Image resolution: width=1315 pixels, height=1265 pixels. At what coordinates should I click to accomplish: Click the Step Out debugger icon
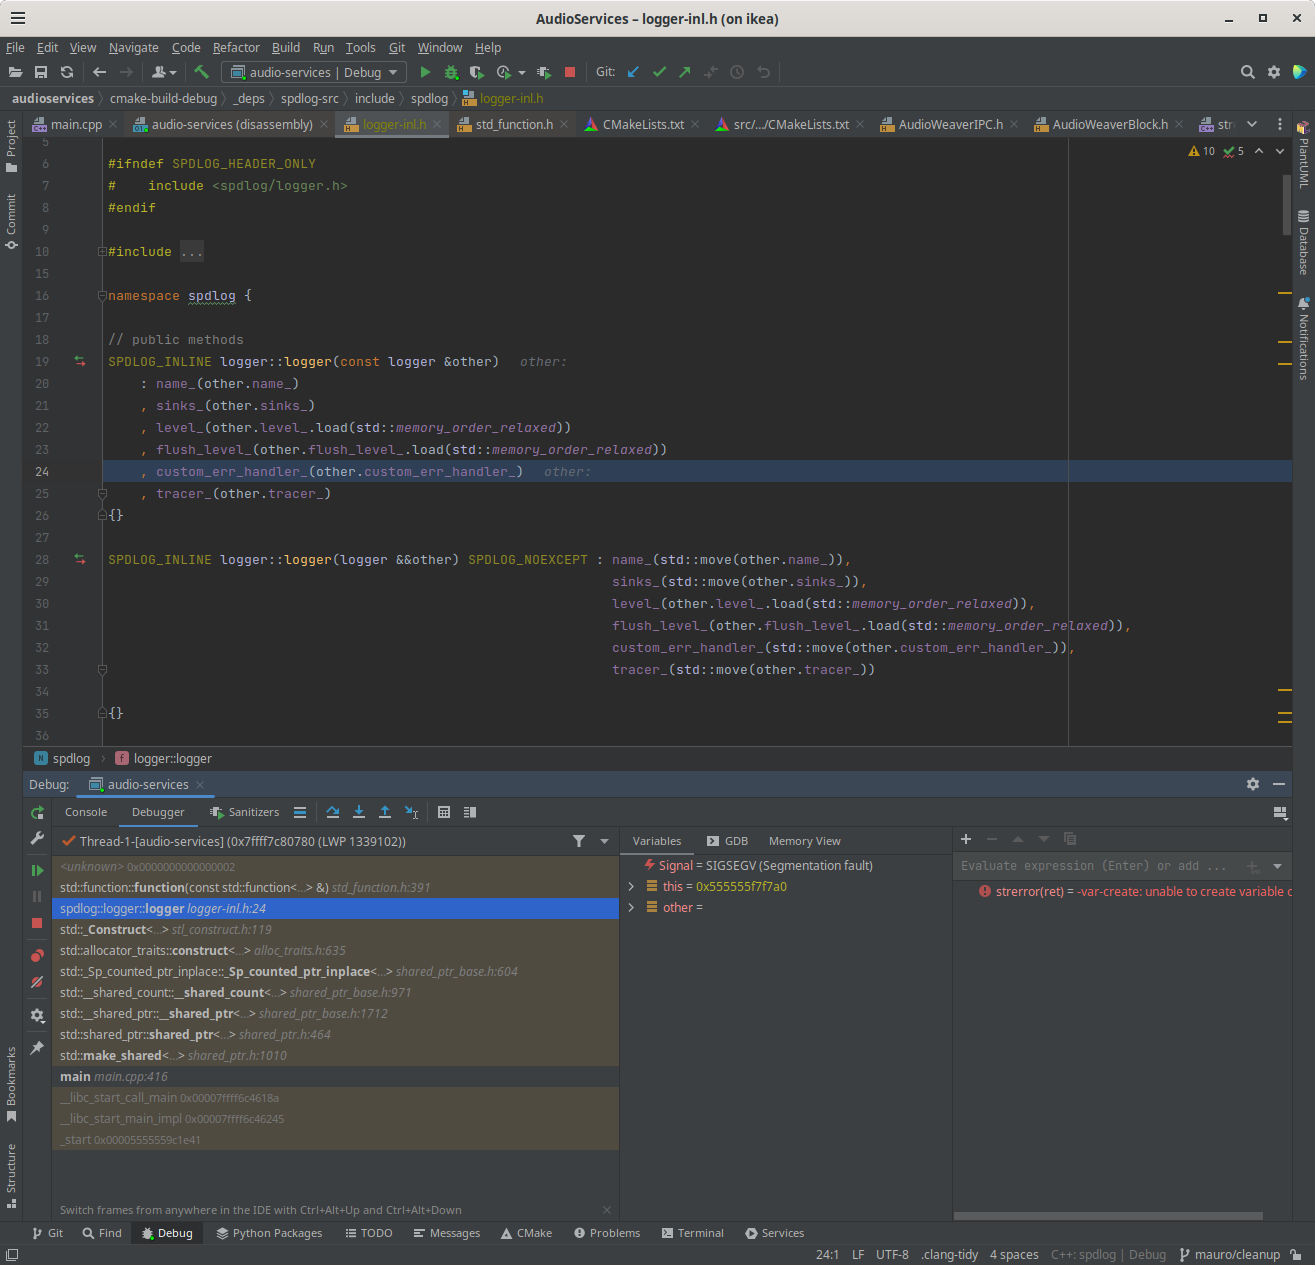[385, 812]
